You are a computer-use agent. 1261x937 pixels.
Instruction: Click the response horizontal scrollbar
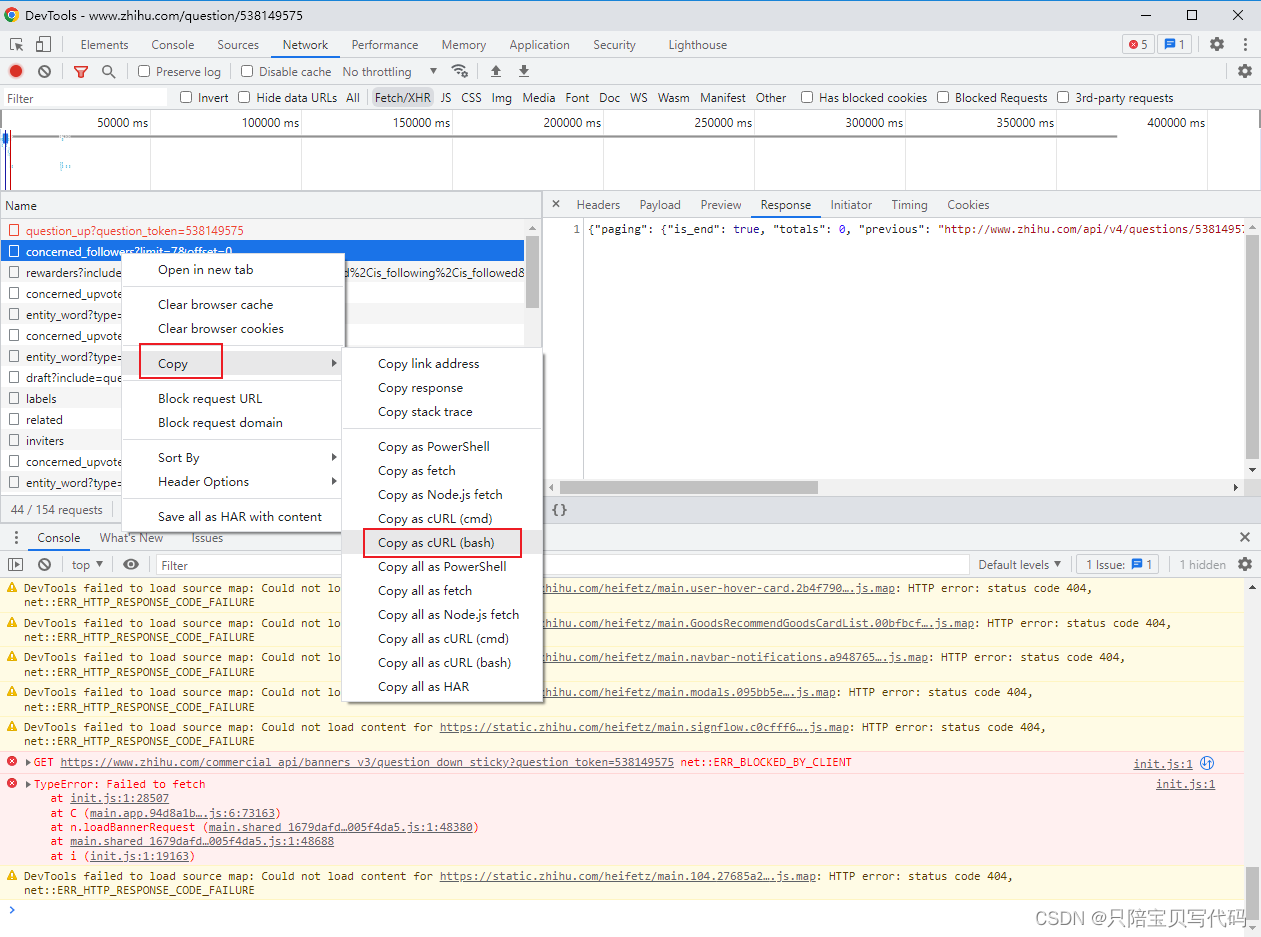[x=689, y=488]
